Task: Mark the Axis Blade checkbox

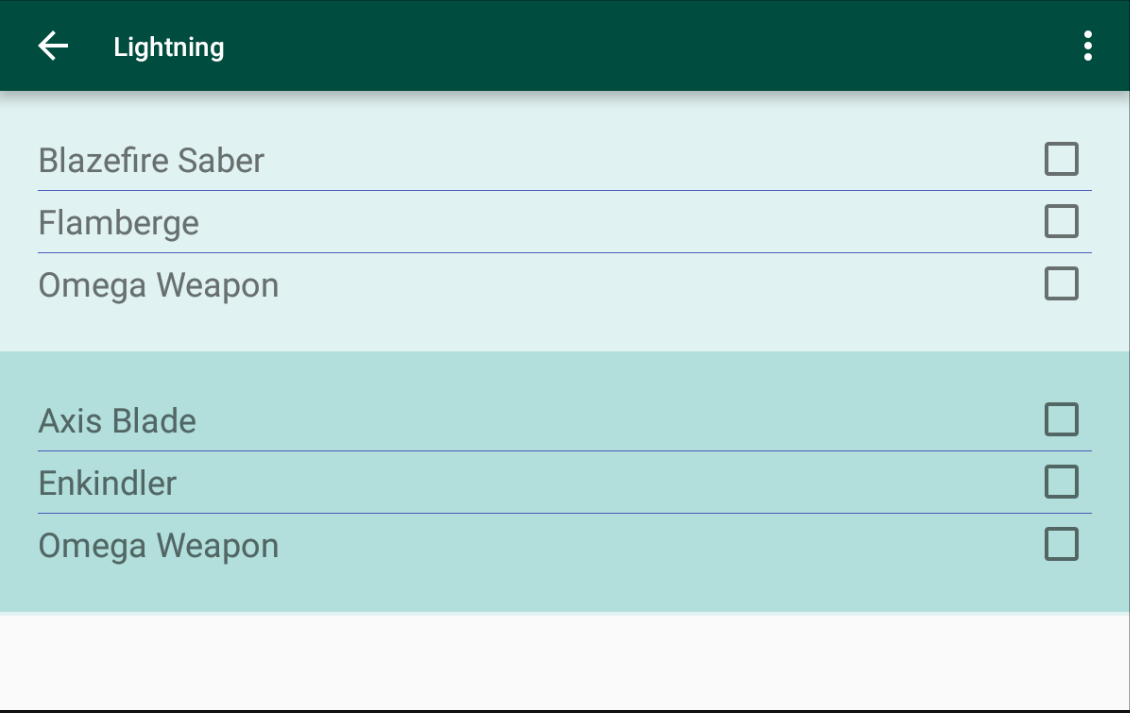Action: 1061,420
